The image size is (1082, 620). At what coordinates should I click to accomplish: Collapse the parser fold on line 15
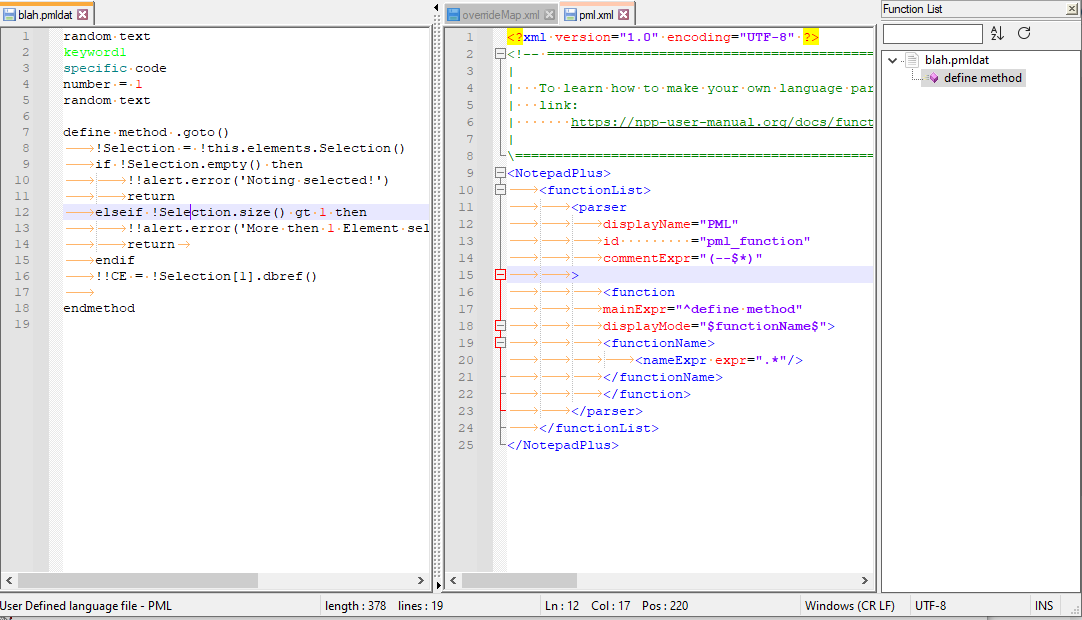(x=500, y=275)
